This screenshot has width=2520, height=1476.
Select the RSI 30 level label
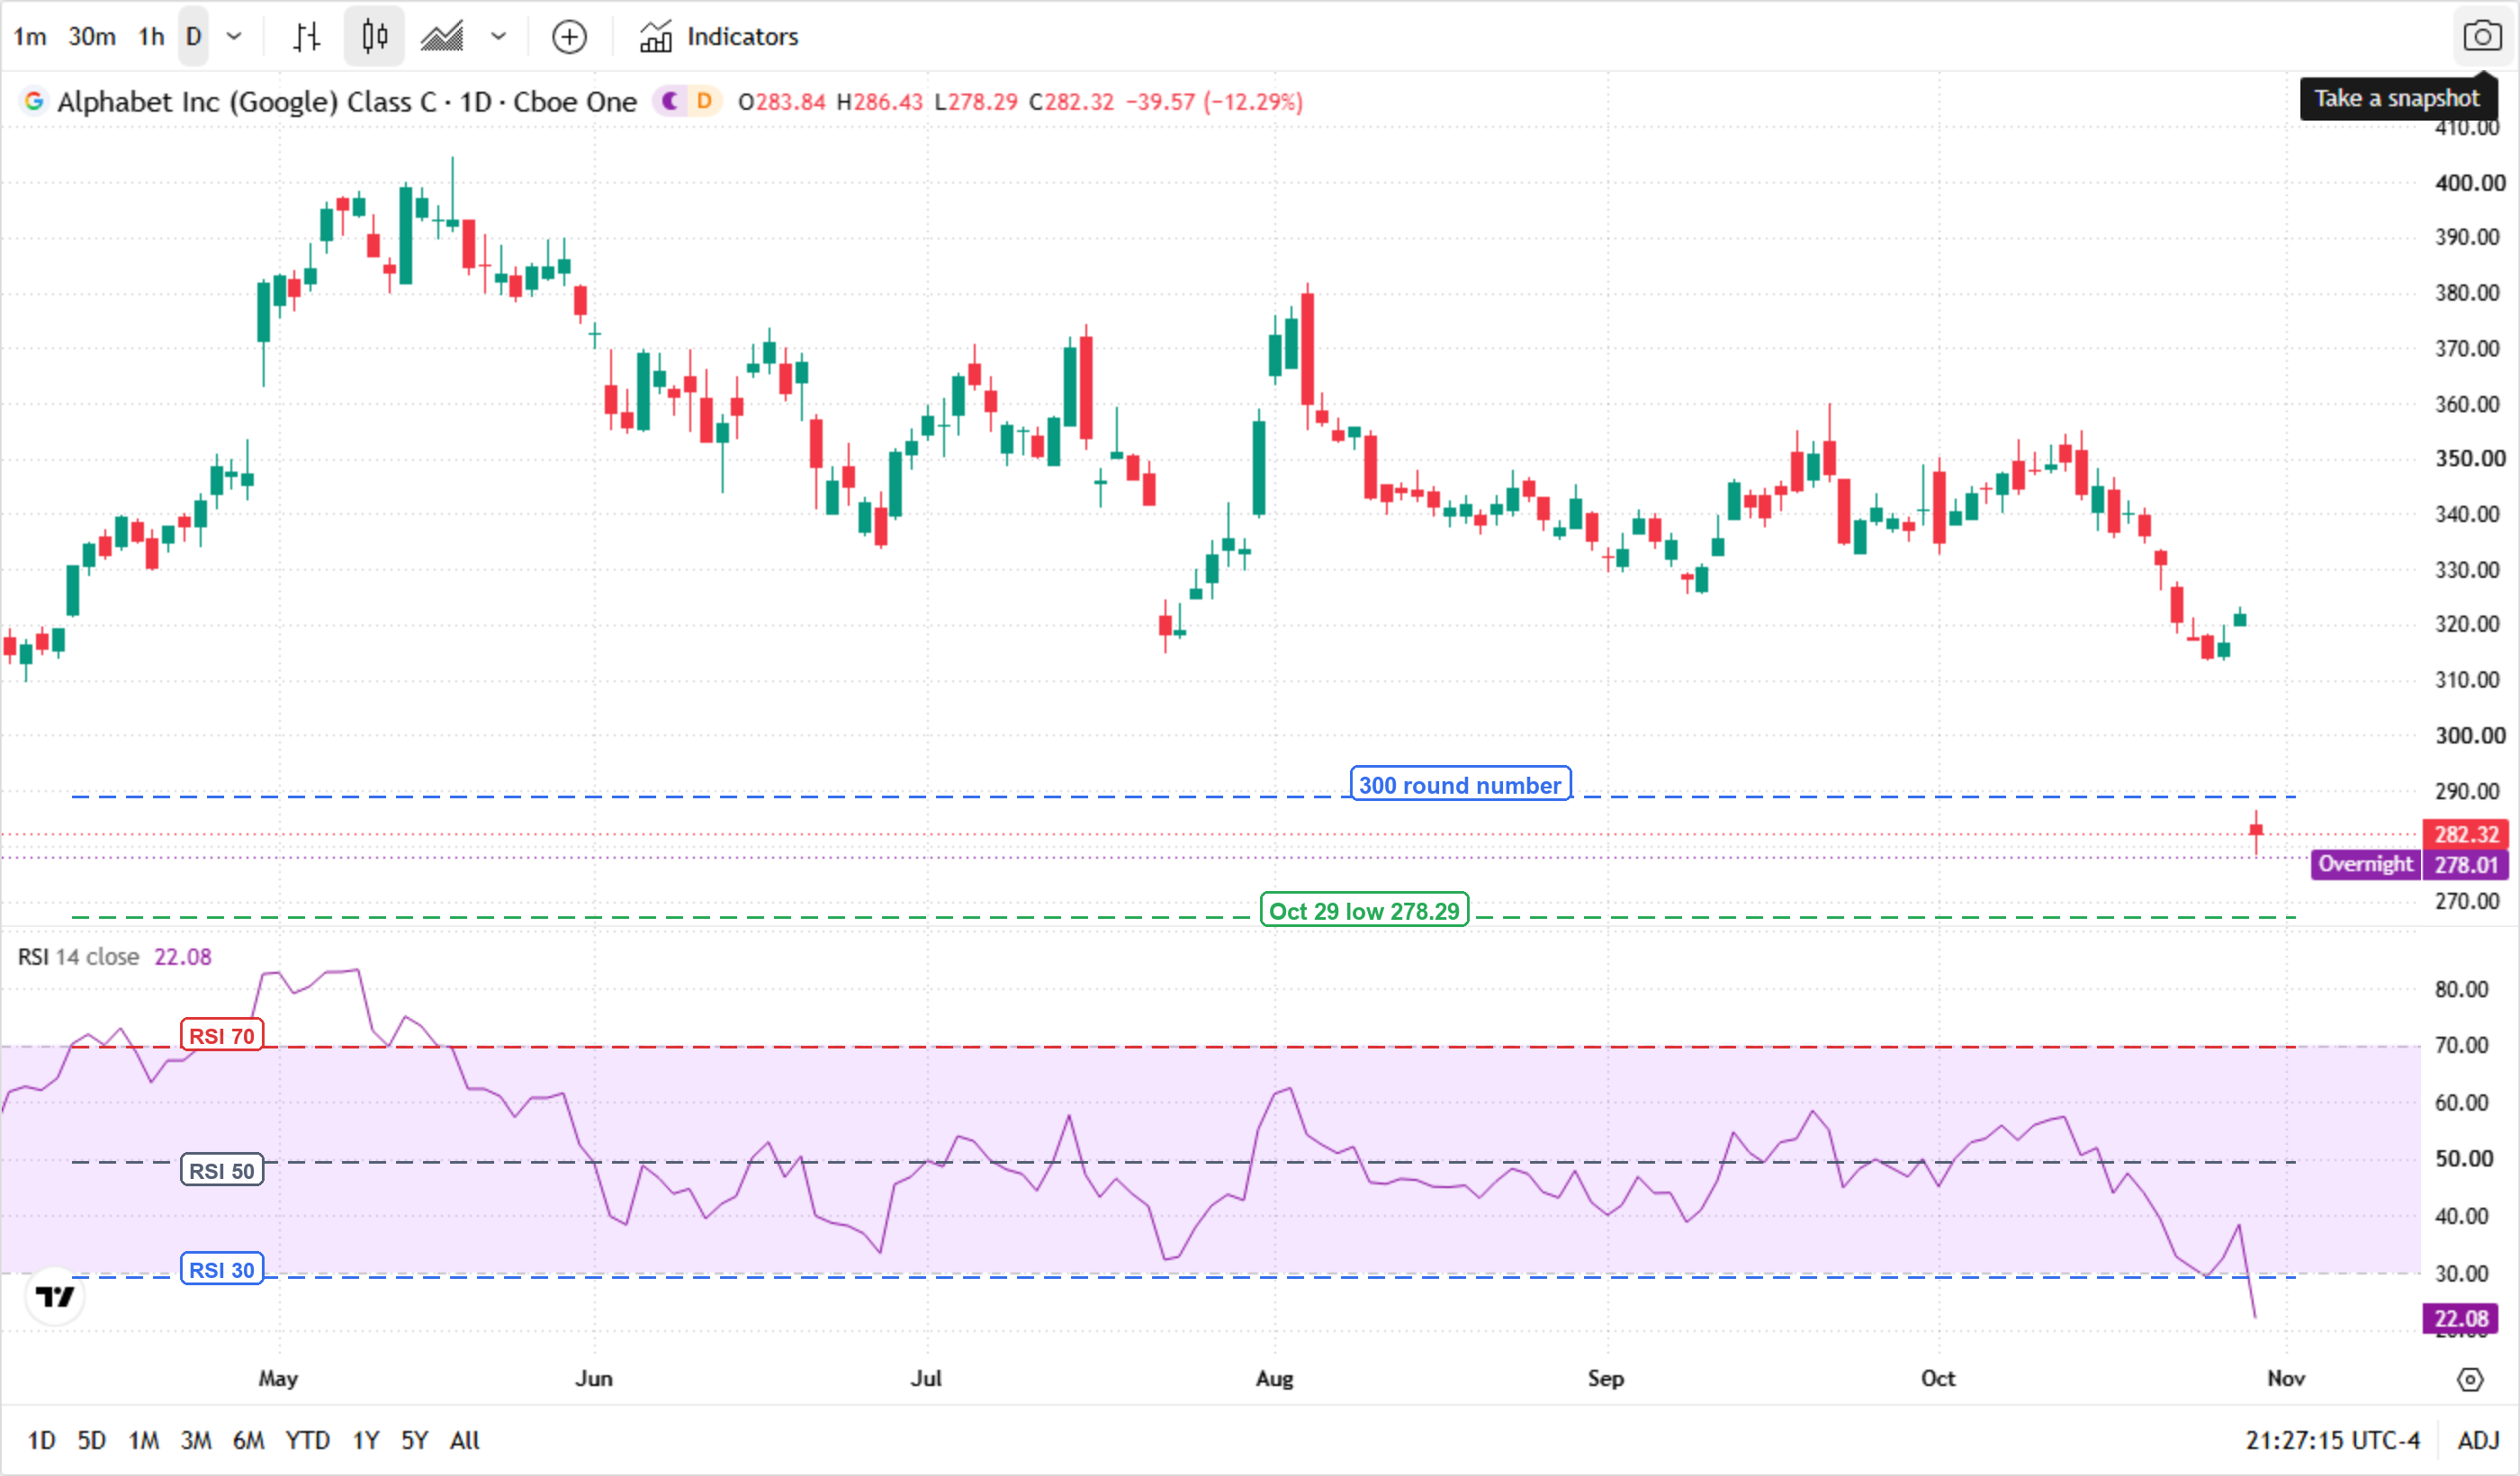tap(222, 1270)
